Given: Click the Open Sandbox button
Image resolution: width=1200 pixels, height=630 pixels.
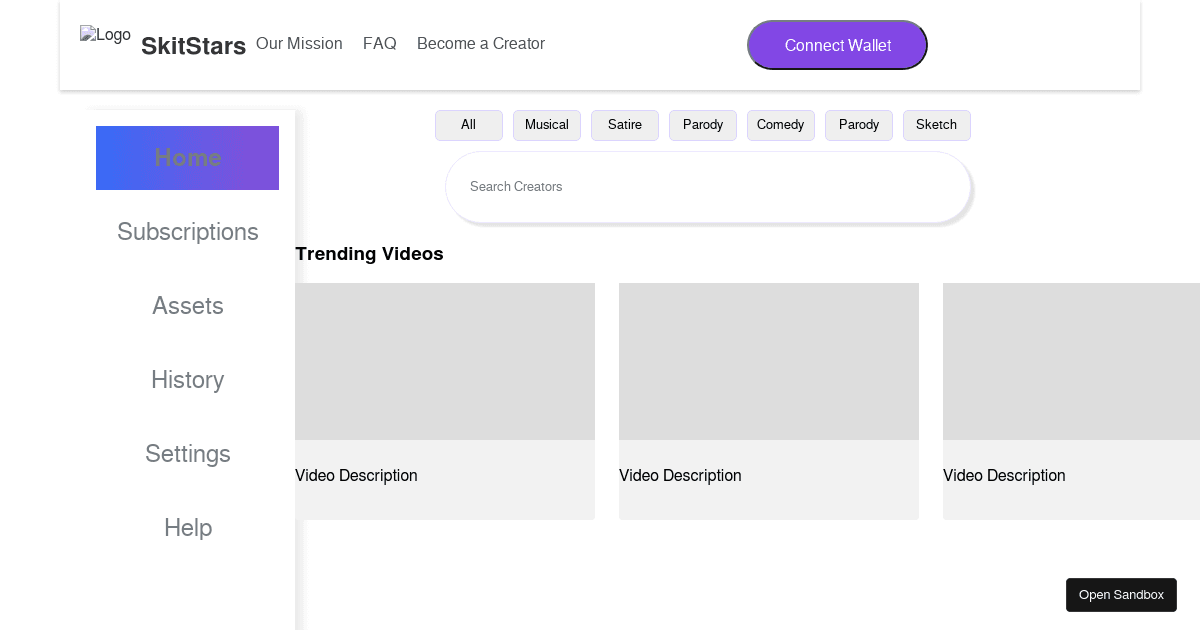Looking at the screenshot, I should click(x=1120, y=595).
